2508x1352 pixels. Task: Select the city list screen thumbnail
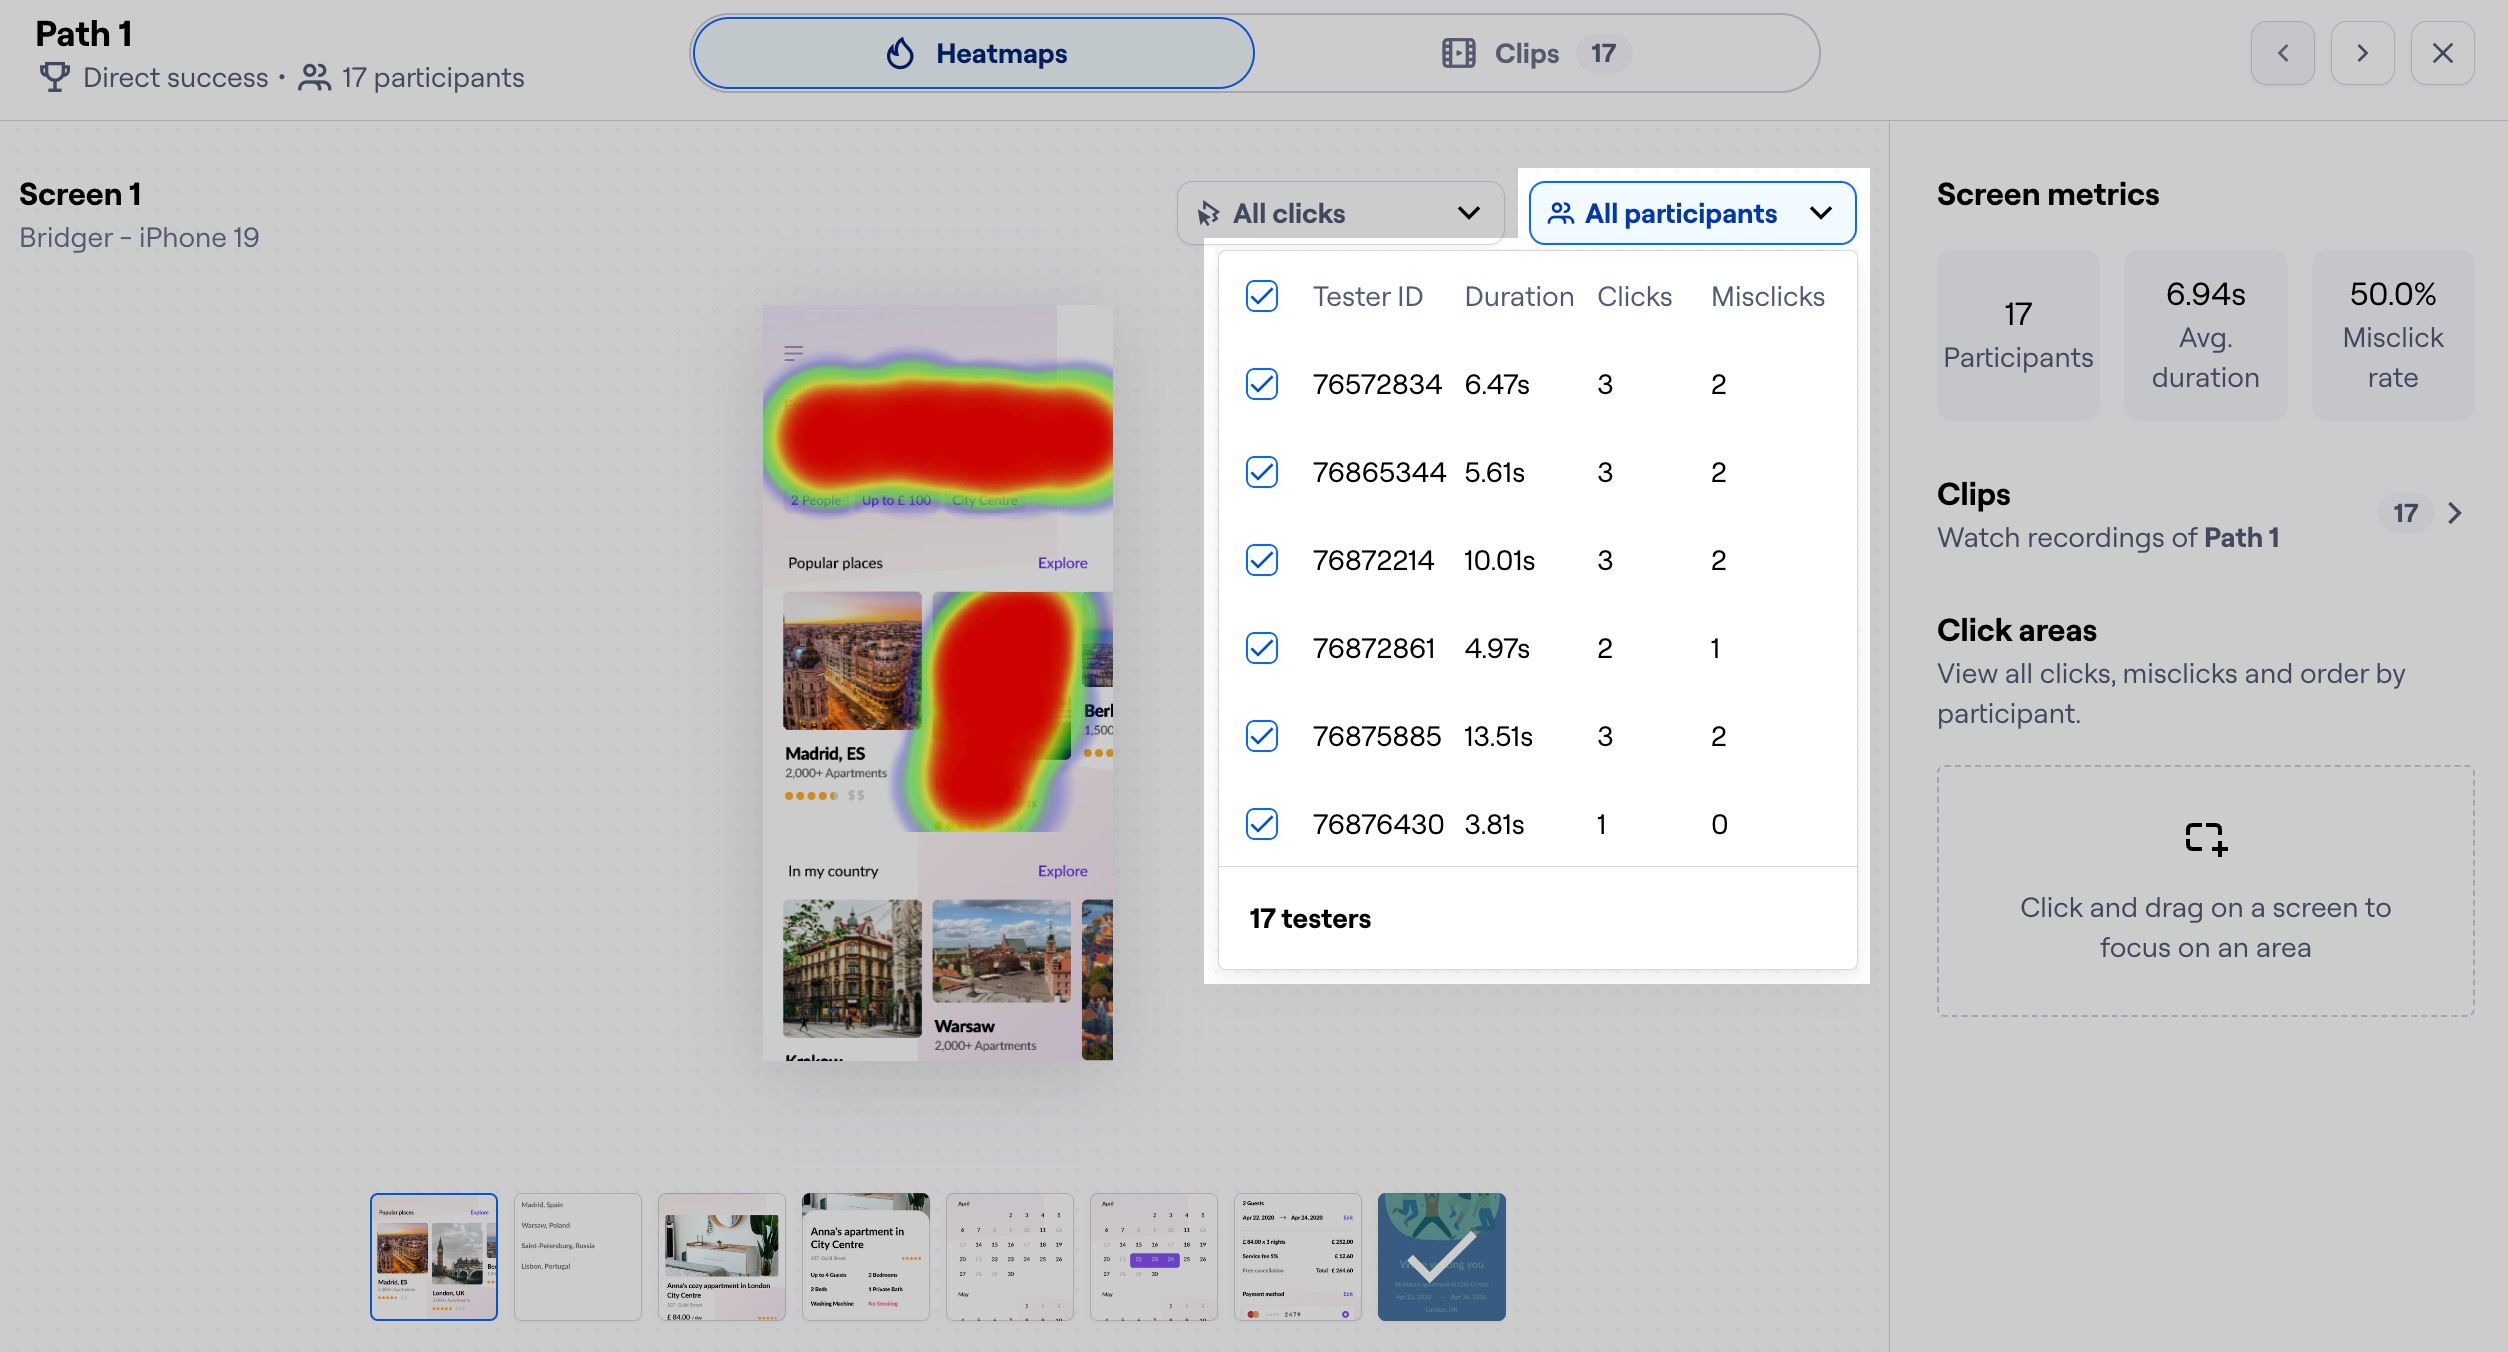coord(578,1256)
